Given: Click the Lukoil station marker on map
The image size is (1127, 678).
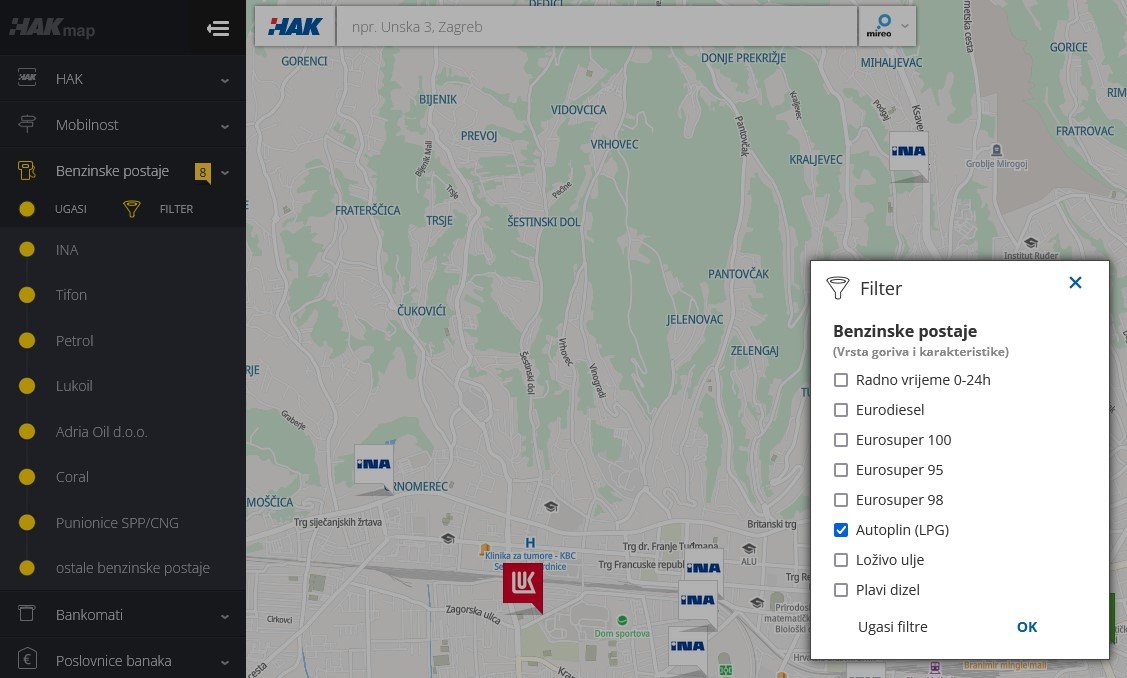Looking at the screenshot, I should (x=522, y=585).
